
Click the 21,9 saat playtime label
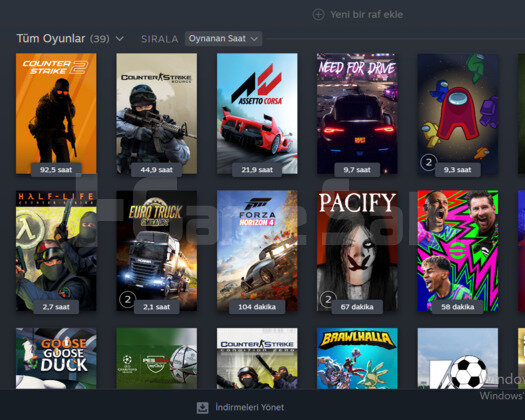coord(257,170)
